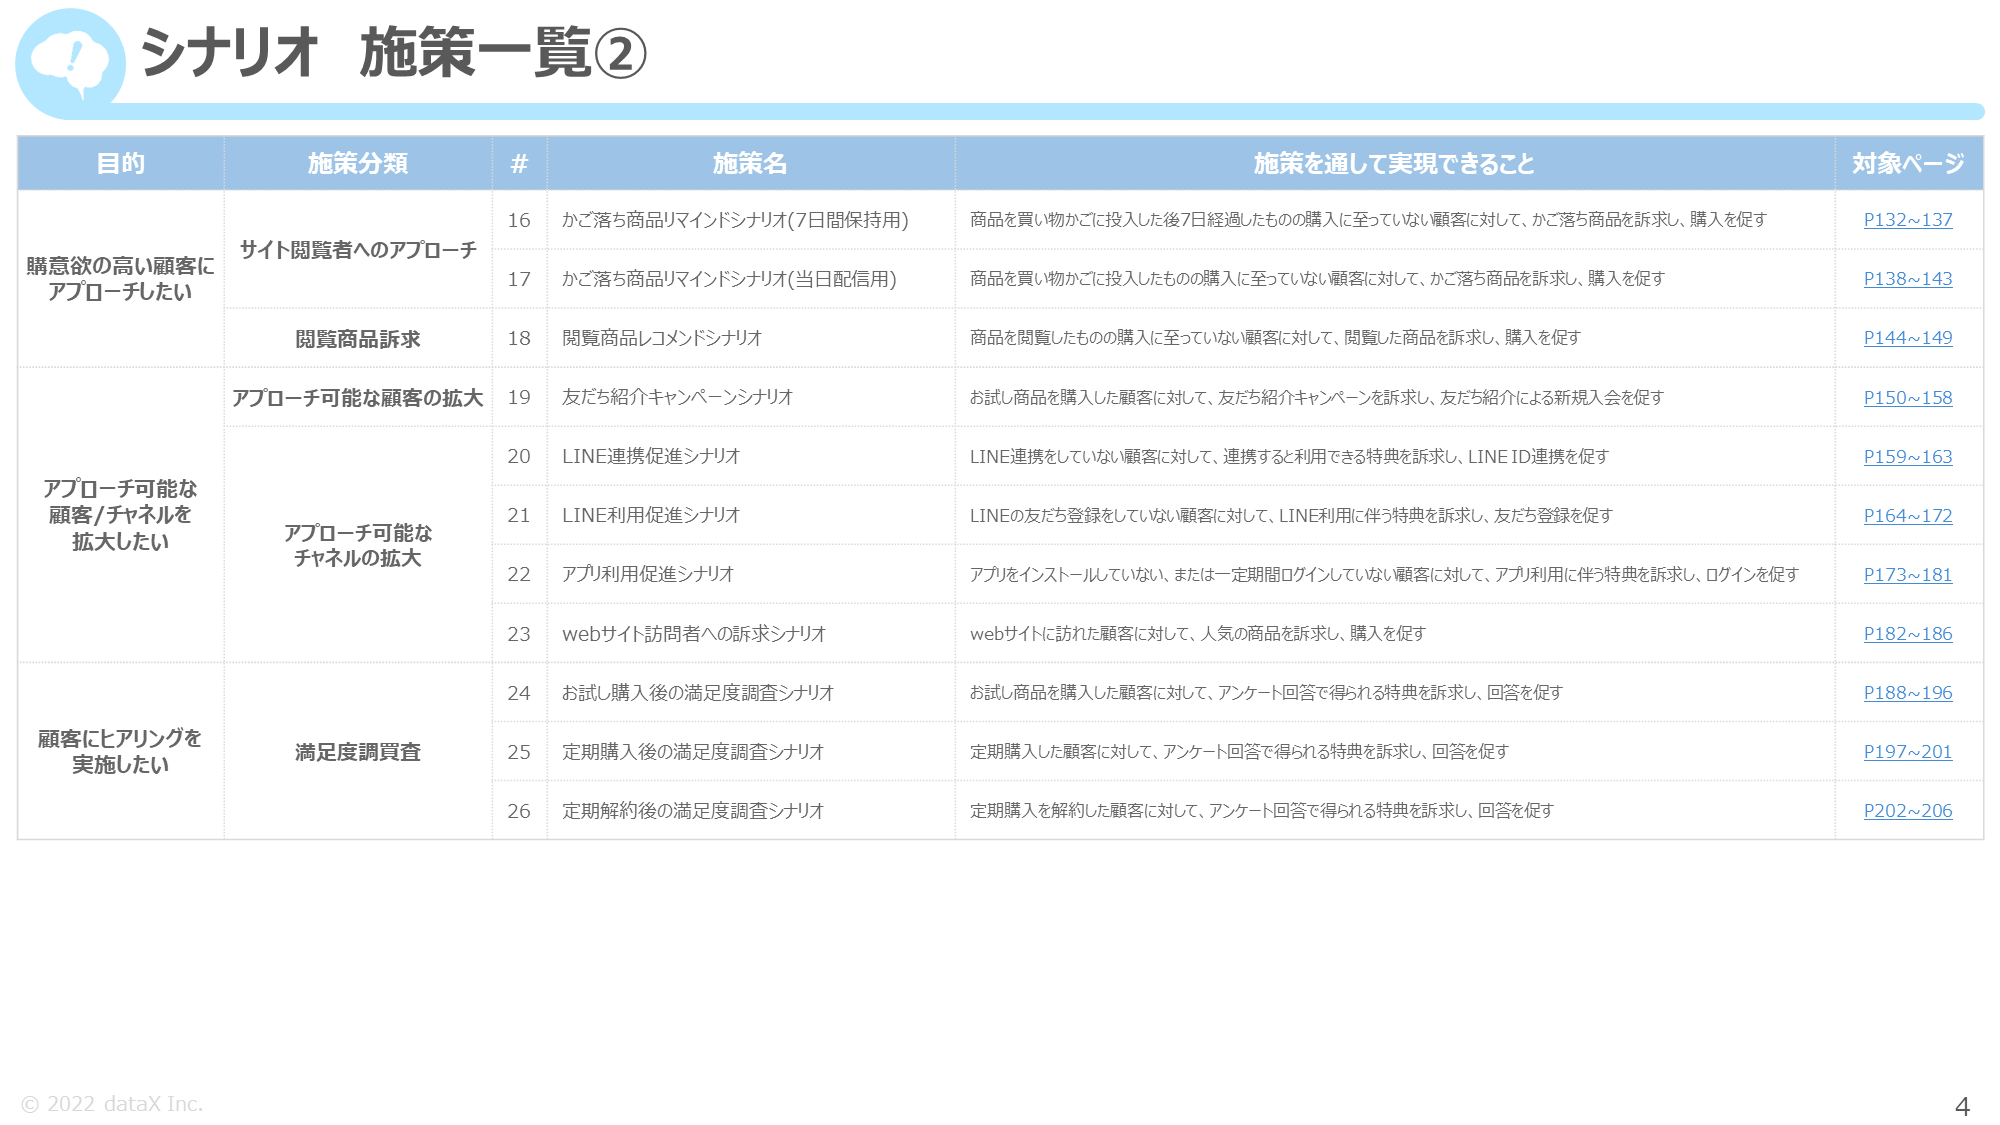2000x1125 pixels.
Task: Open page link P144~149
Action: (1907, 338)
